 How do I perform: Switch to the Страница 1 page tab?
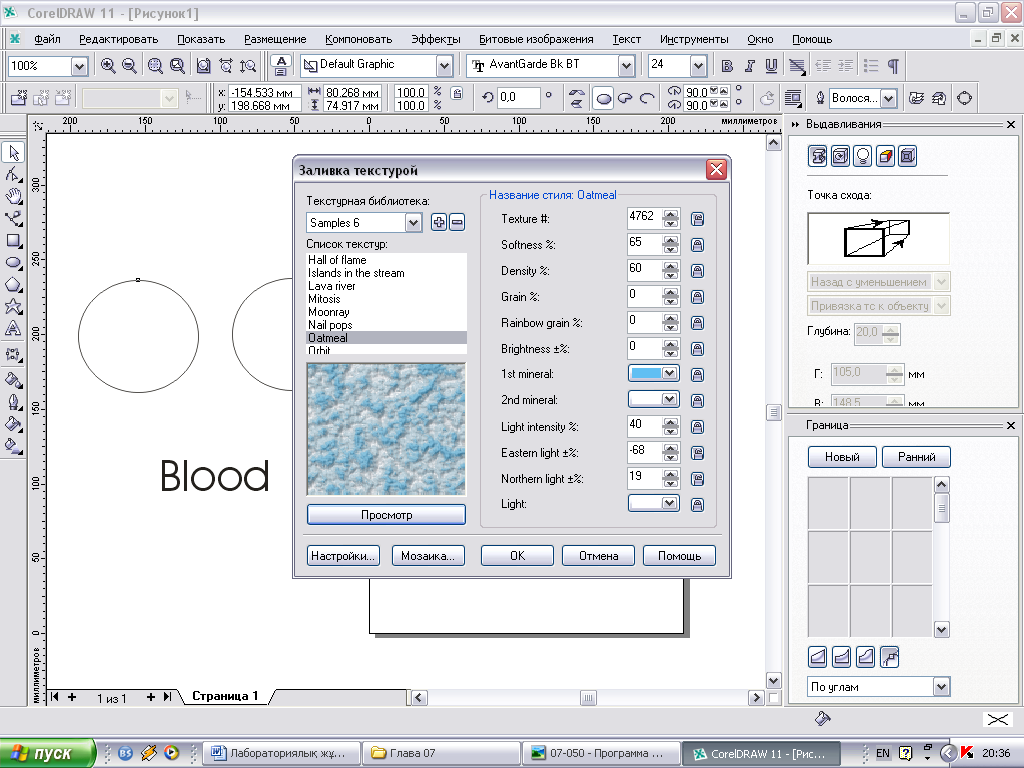click(x=225, y=696)
